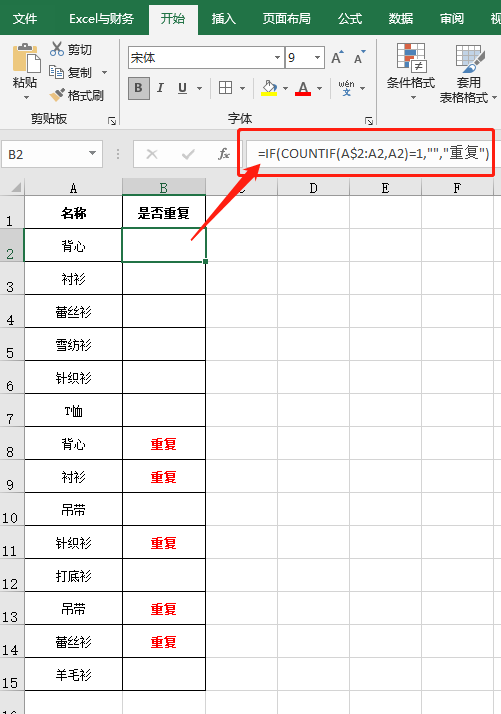The height and width of the screenshot is (714, 501).
Task: Open Conditional Formatting (条件格式)
Action: click(411, 72)
